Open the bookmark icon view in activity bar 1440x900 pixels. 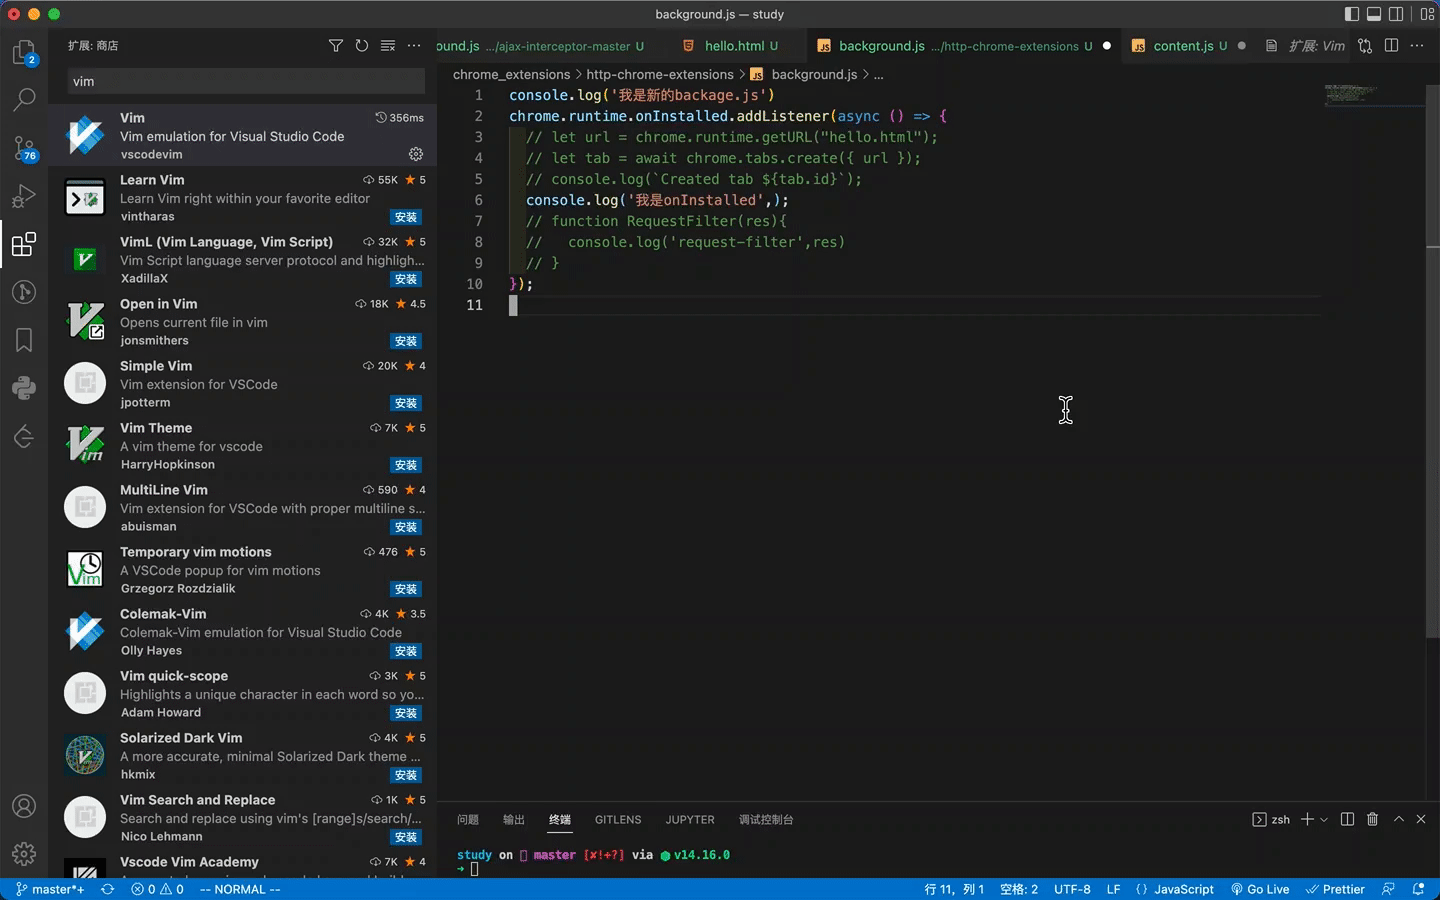point(24,340)
